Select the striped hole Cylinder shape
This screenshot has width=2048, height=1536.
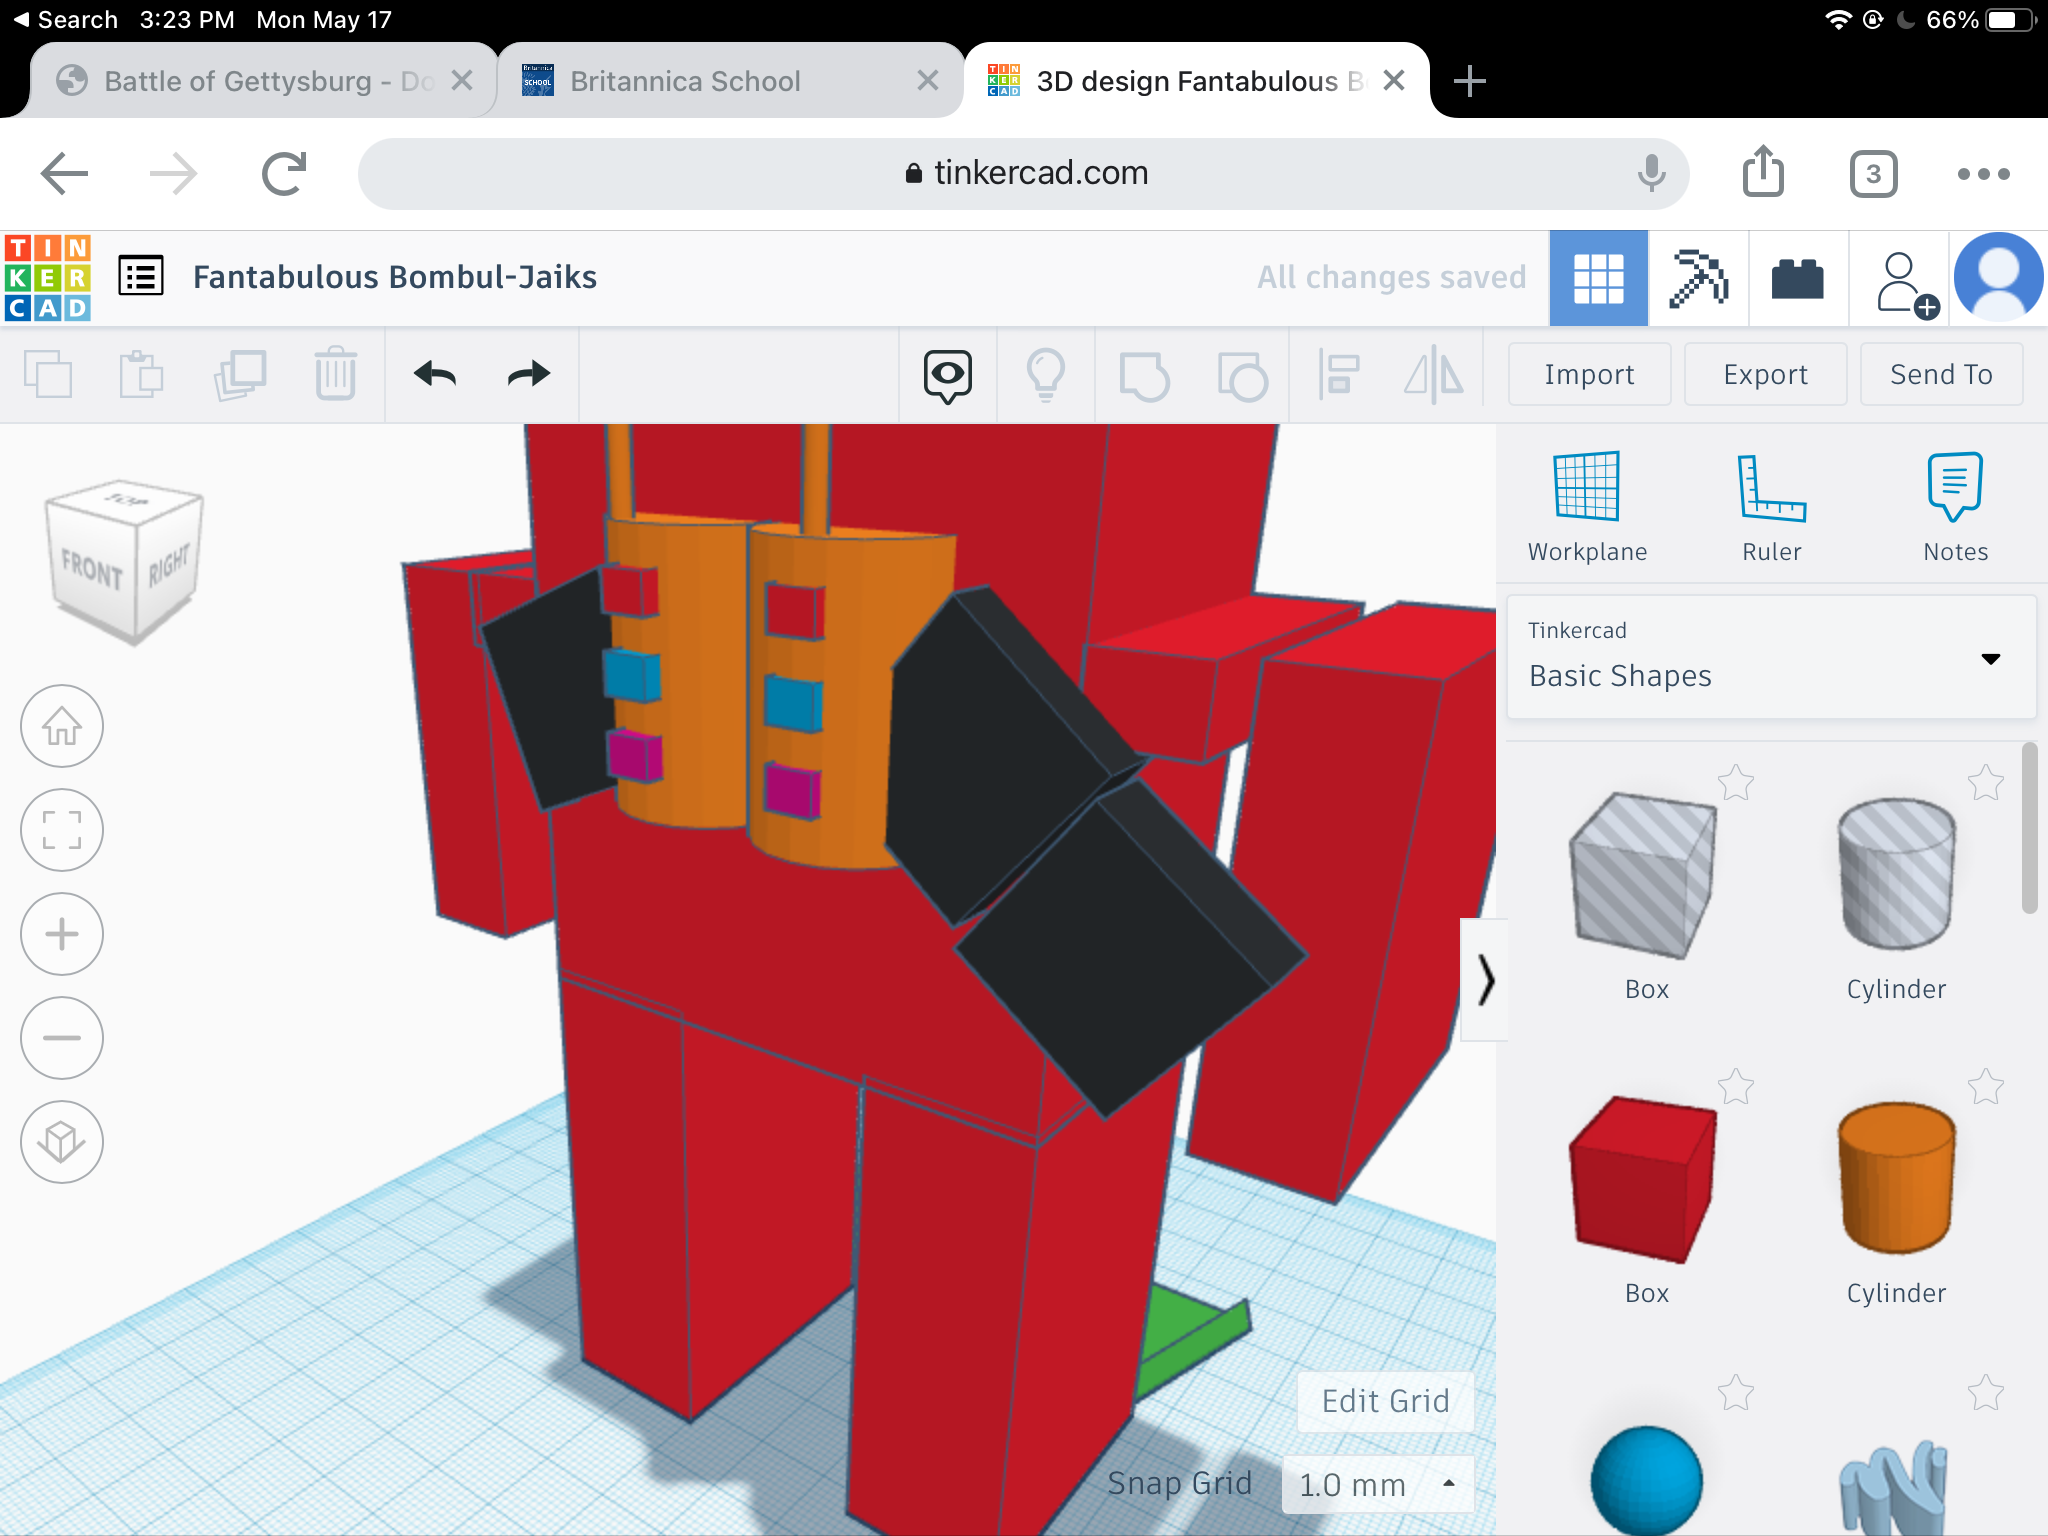(1895, 874)
